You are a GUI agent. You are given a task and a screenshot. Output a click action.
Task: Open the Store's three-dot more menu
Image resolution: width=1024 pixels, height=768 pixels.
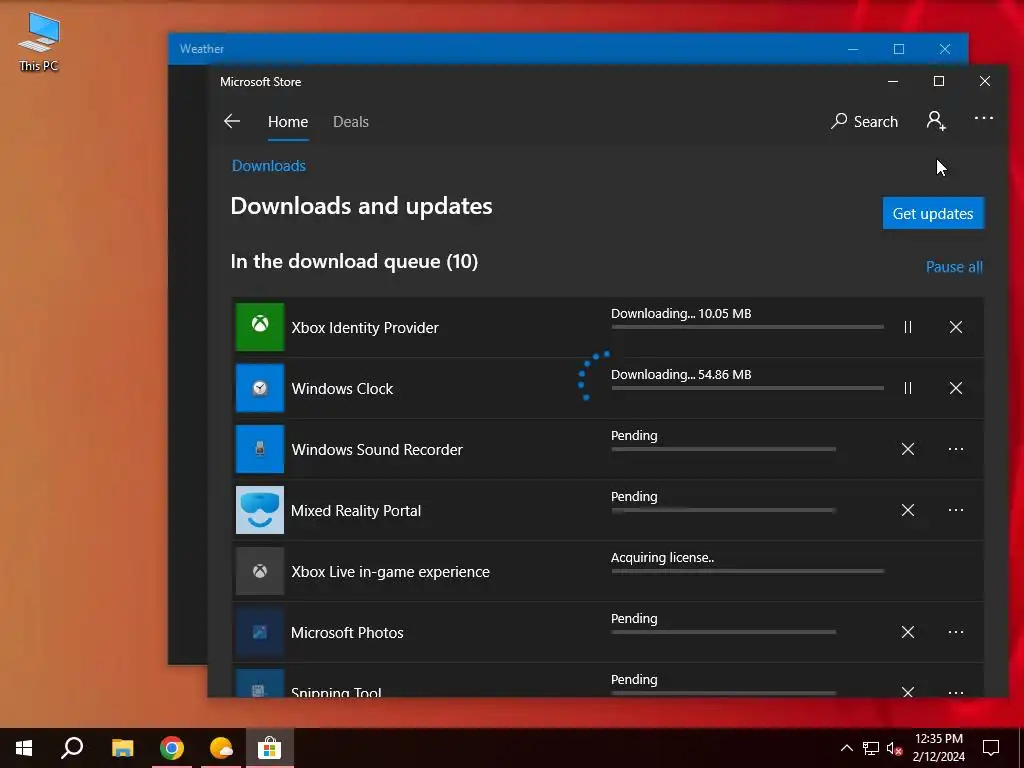[984, 118]
